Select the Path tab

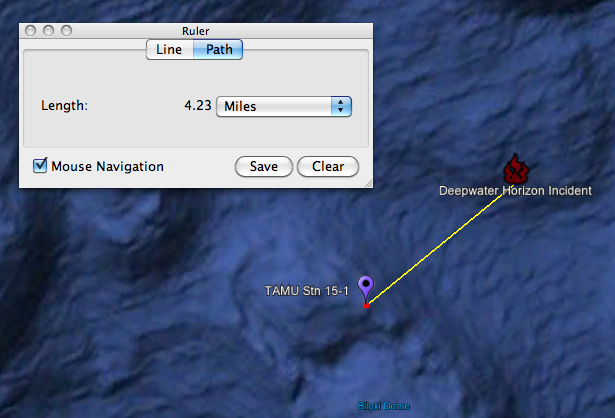click(x=218, y=49)
